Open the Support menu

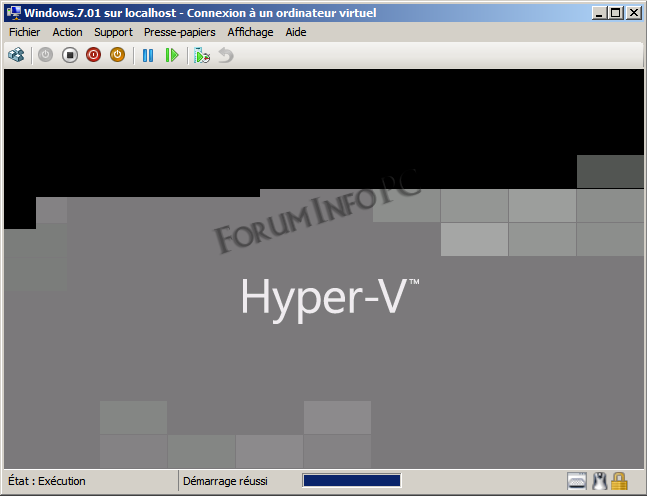coord(113,32)
